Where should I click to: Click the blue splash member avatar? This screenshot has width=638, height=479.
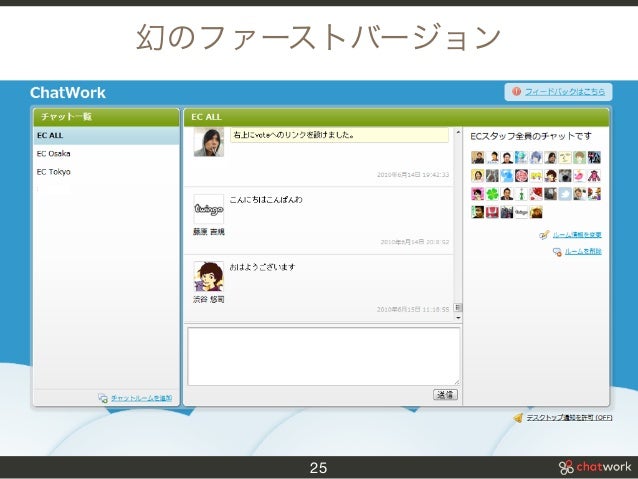point(507,175)
